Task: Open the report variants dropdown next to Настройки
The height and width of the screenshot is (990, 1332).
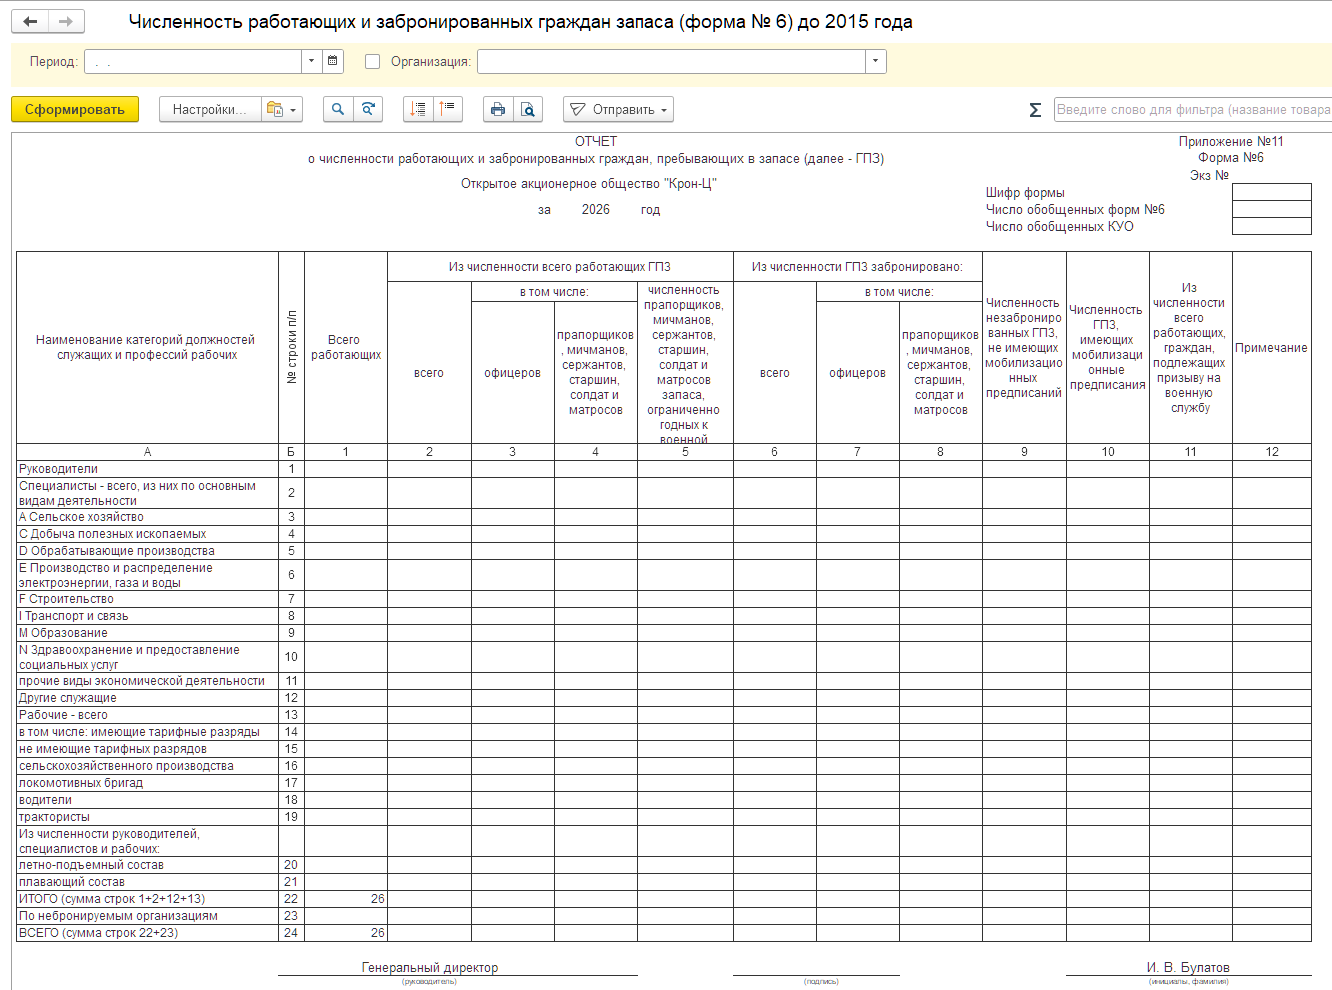Action: coord(282,109)
